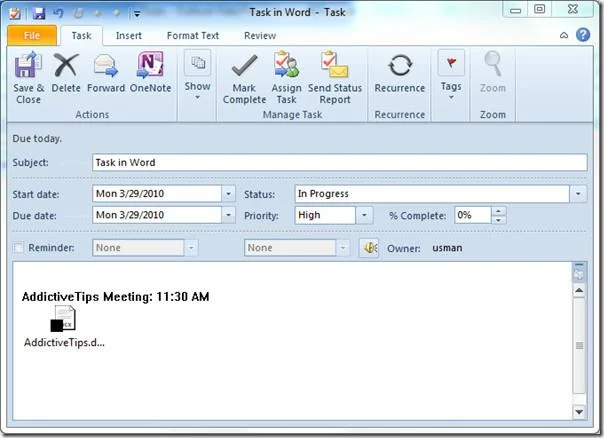
Task: Open the Show dropdown button
Action: (198, 76)
